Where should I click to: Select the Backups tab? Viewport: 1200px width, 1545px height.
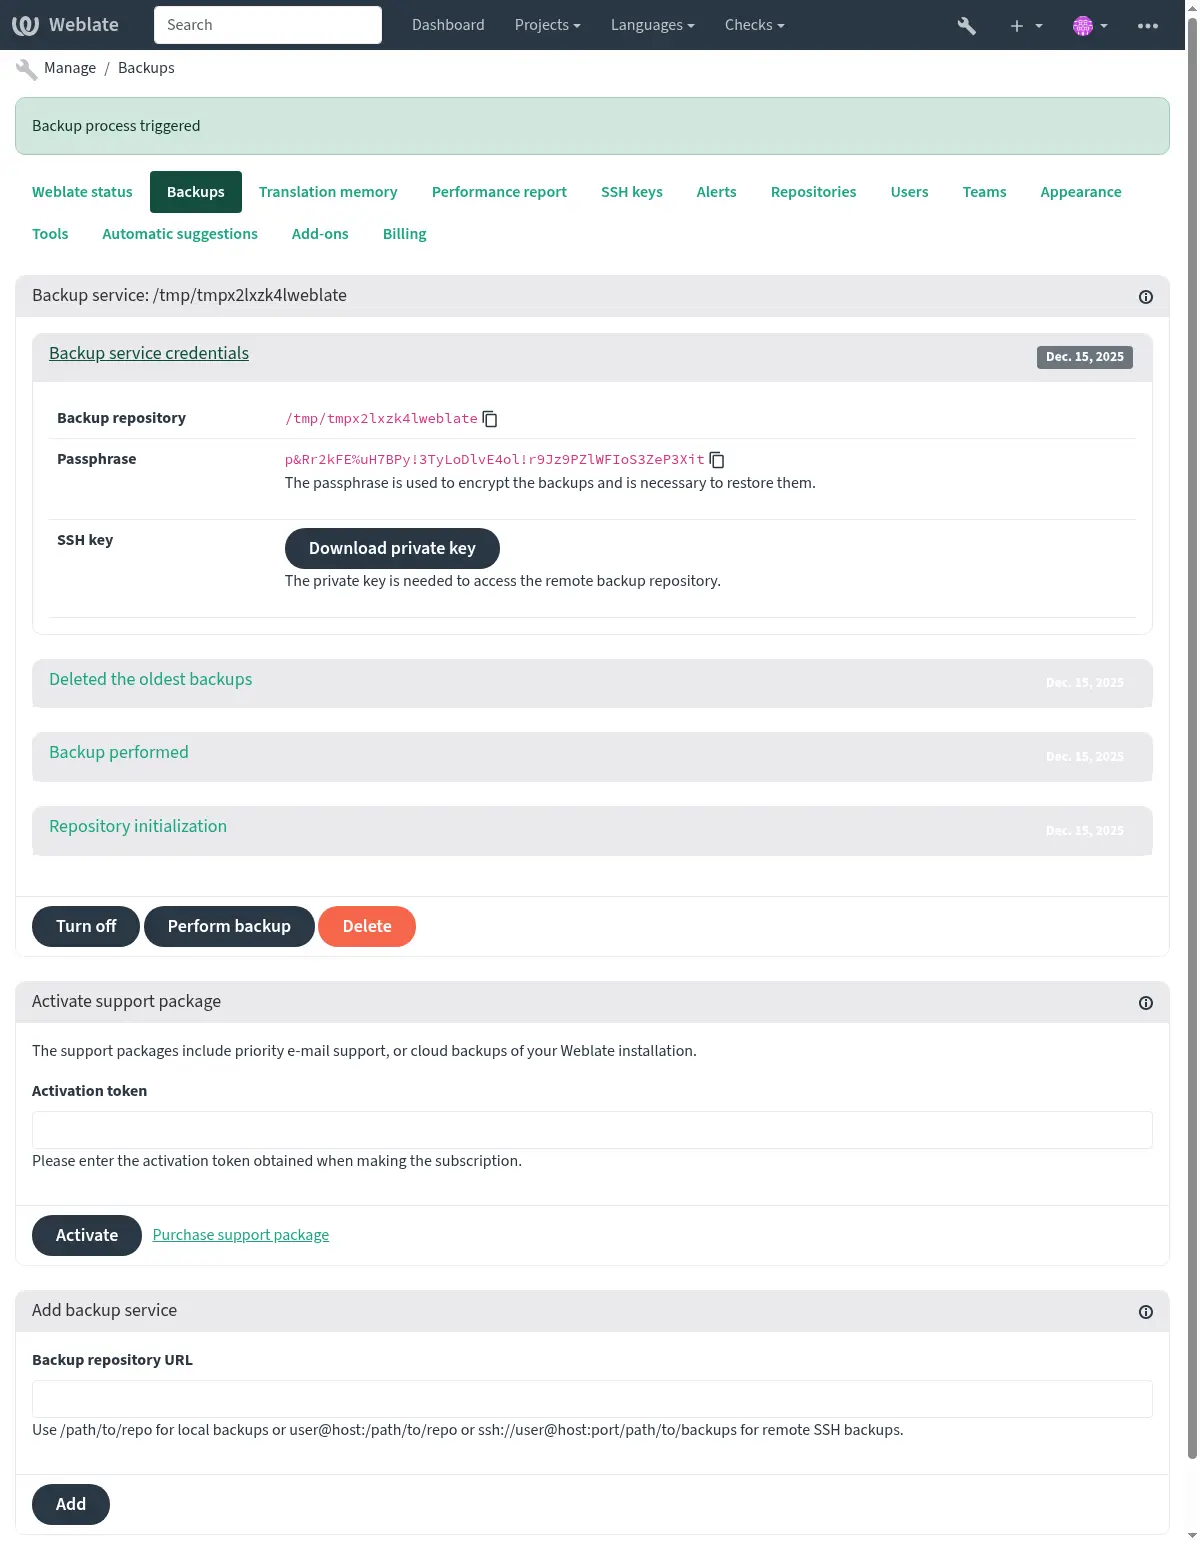(196, 192)
